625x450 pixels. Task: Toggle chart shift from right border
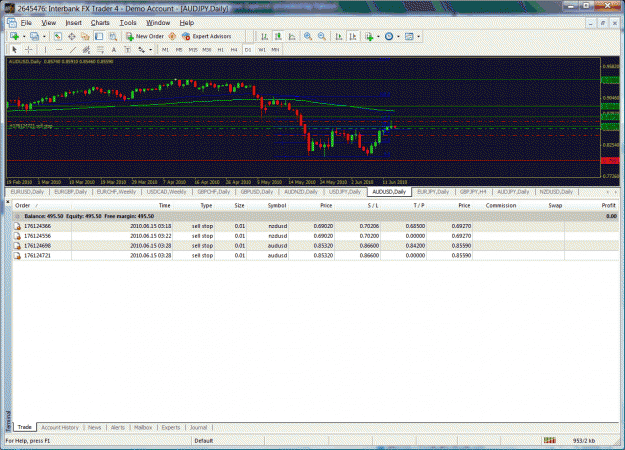click(x=353, y=36)
